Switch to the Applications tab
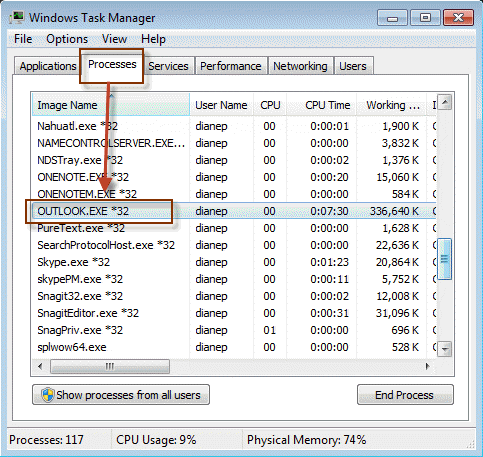Image resolution: width=483 pixels, height=457 pixels. 48,66
